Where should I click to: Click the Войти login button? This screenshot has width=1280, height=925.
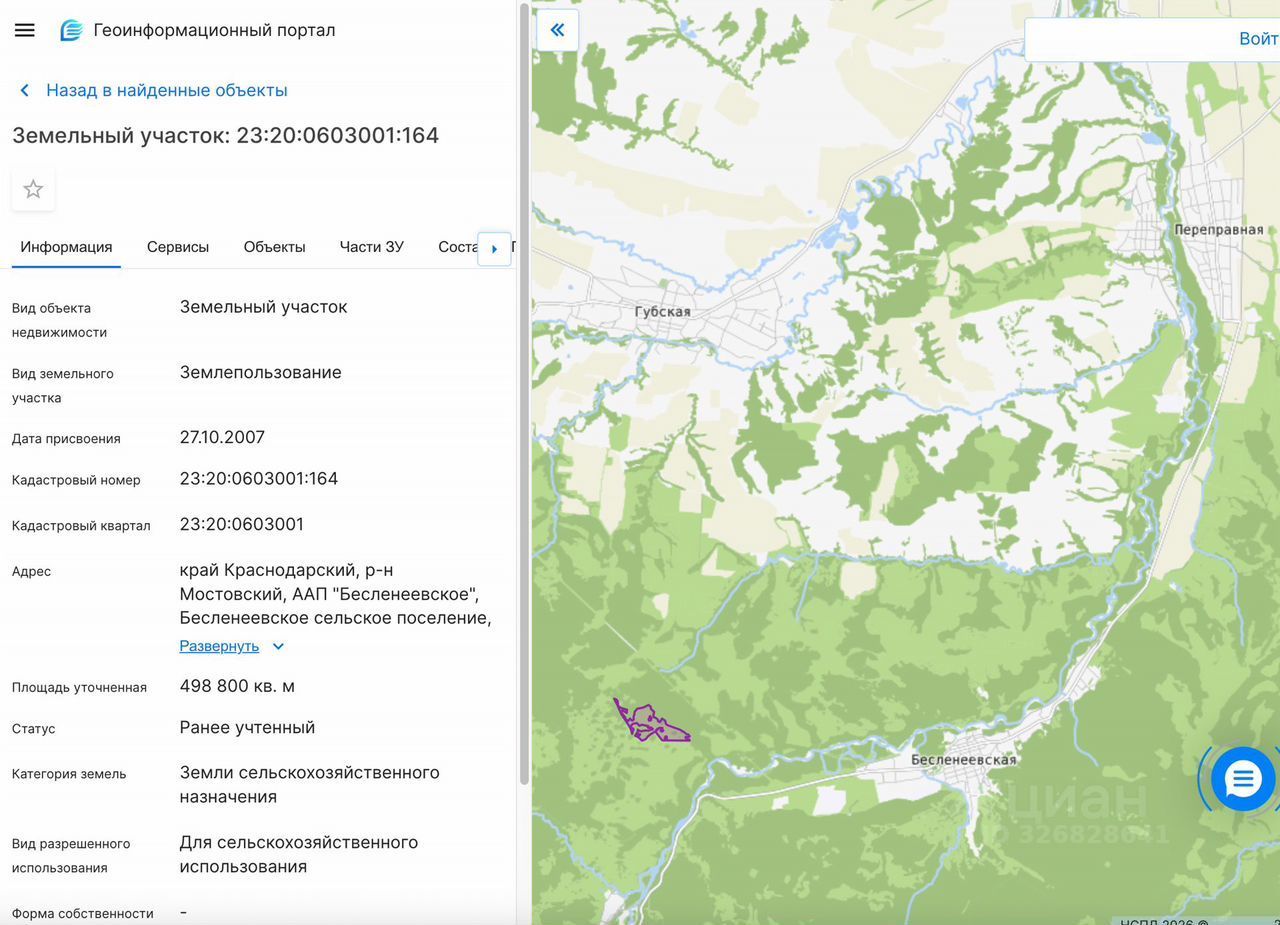click(1258, 39)
